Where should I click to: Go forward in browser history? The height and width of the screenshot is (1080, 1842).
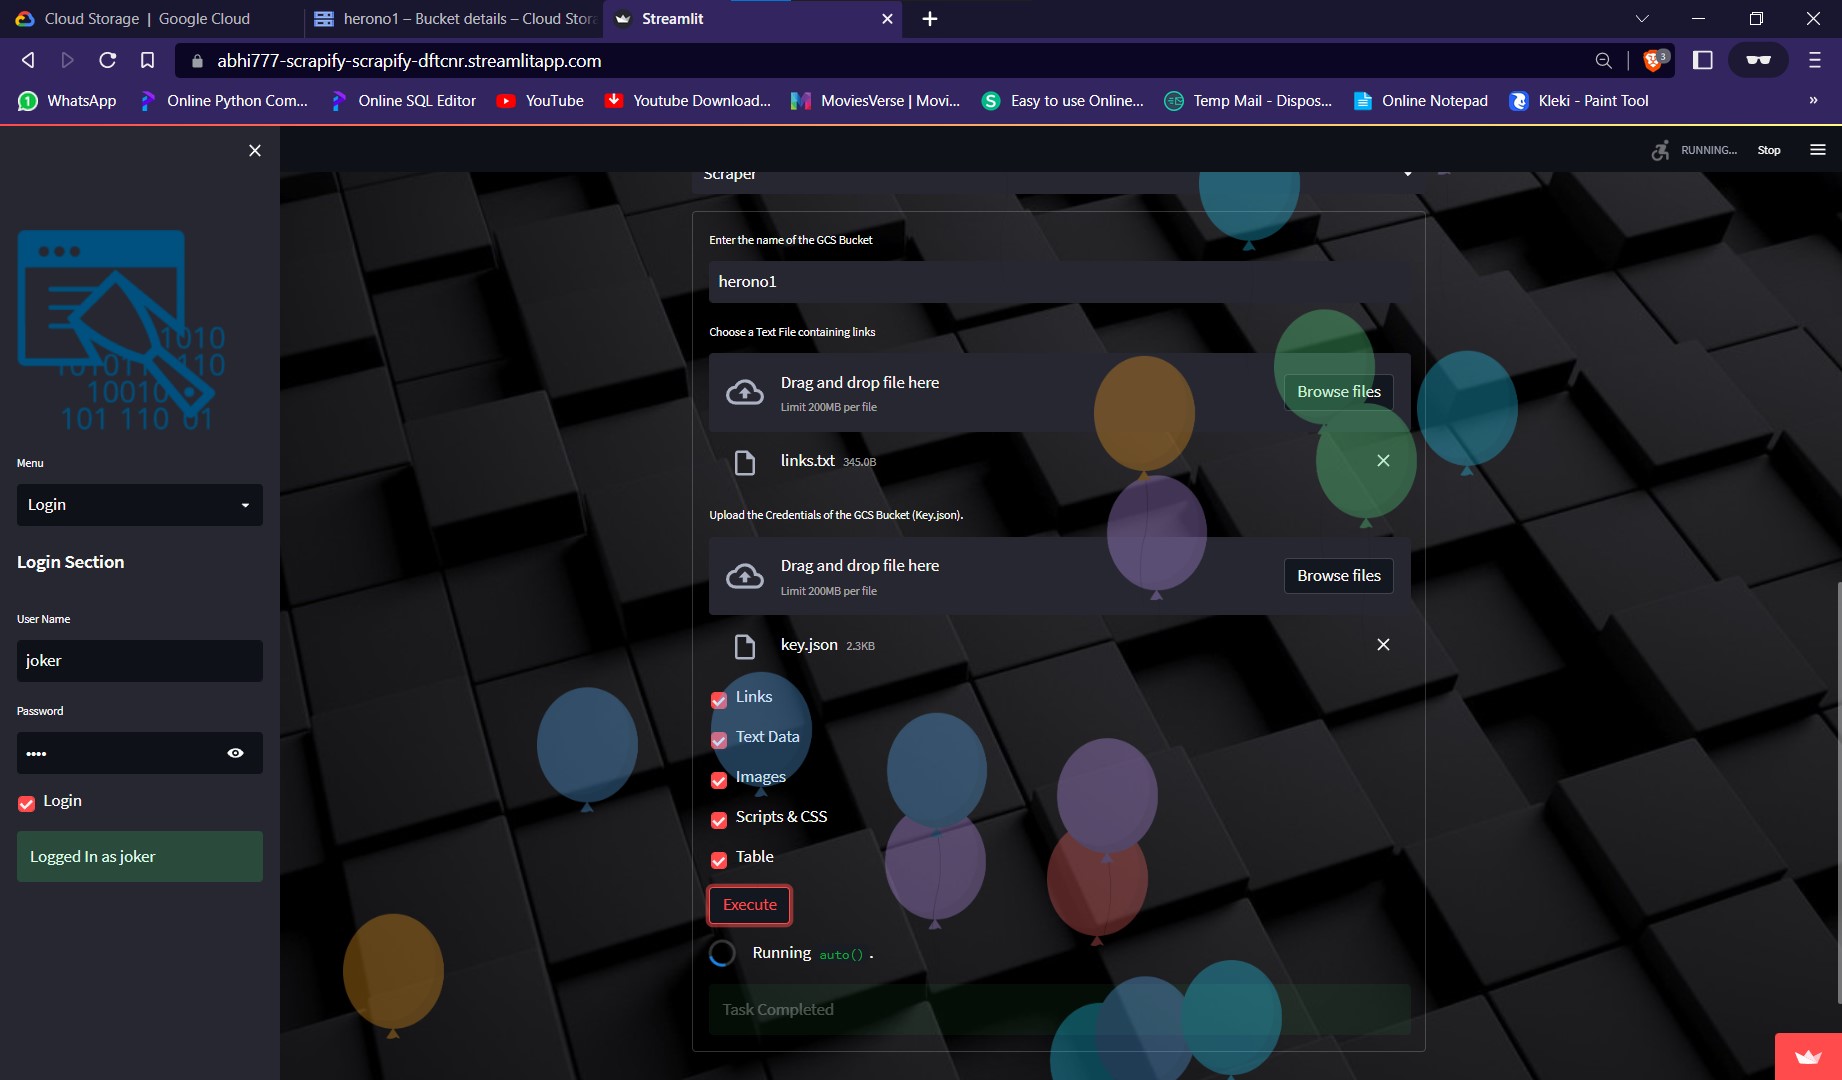[68, 61]
